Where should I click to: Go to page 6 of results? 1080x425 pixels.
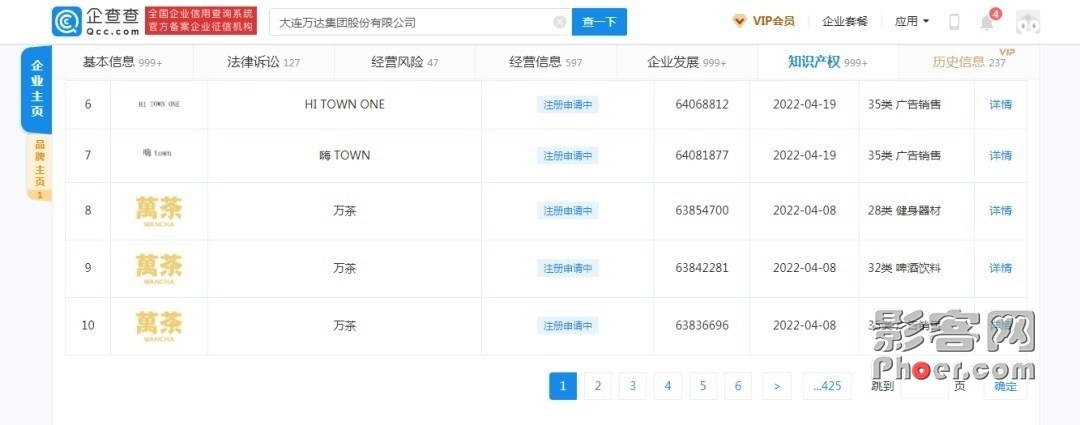tap(738, 386)
